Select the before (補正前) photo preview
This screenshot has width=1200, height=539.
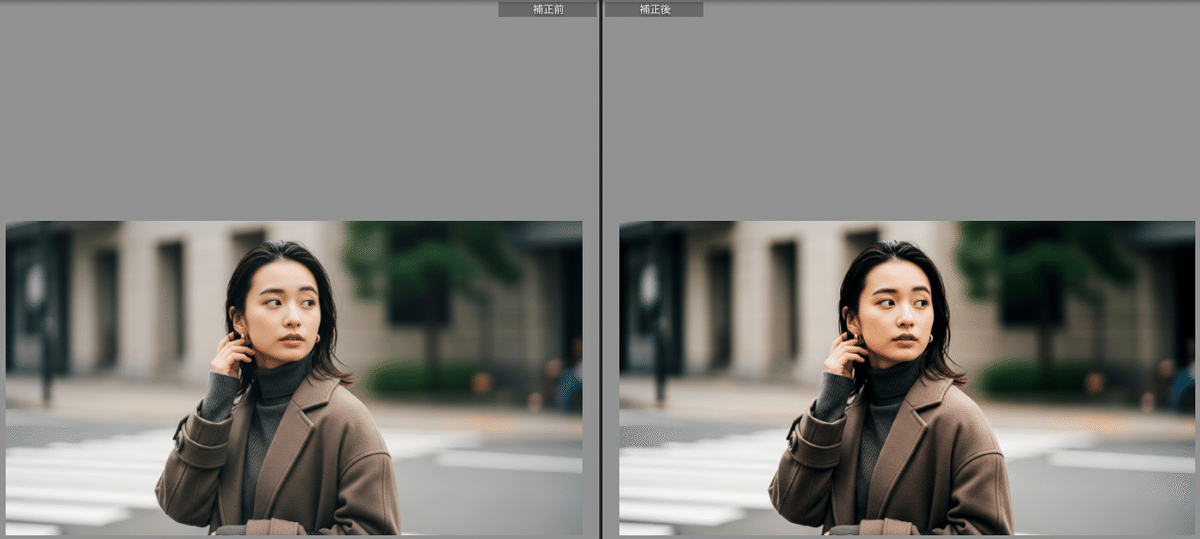point(293,377)
